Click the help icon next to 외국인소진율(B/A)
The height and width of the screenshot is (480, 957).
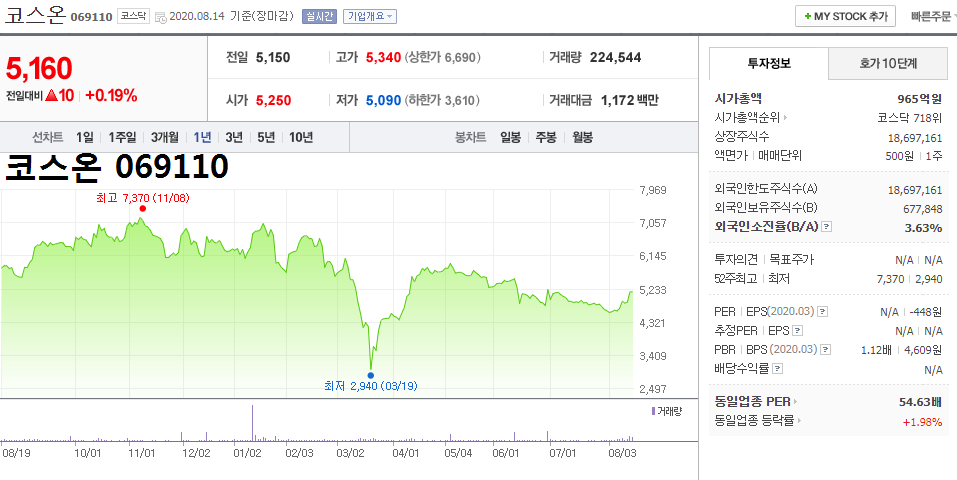click(x=826, y=227)
